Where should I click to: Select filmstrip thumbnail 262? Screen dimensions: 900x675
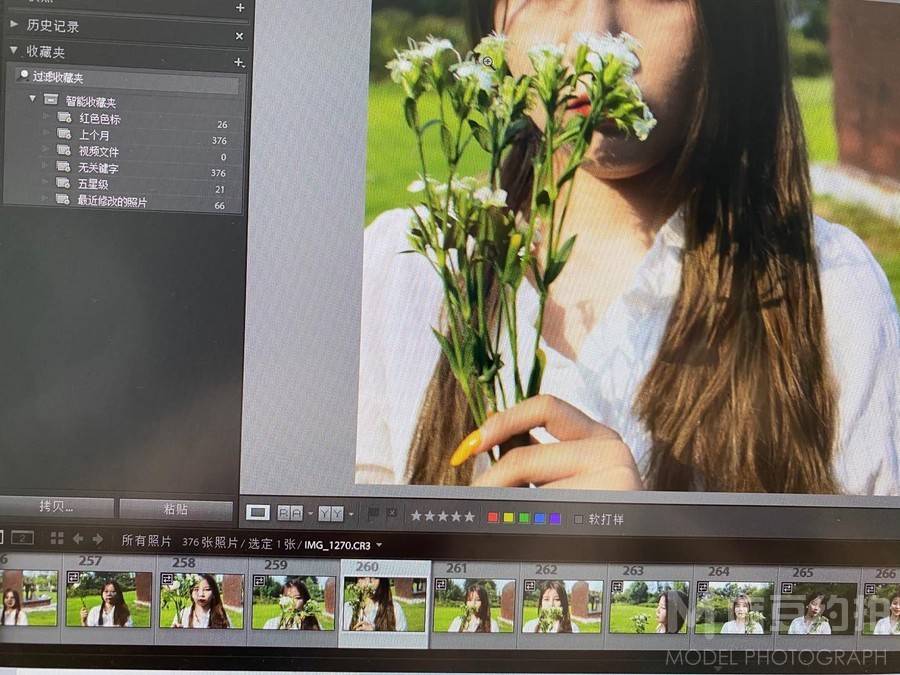(x=562, y=607)
